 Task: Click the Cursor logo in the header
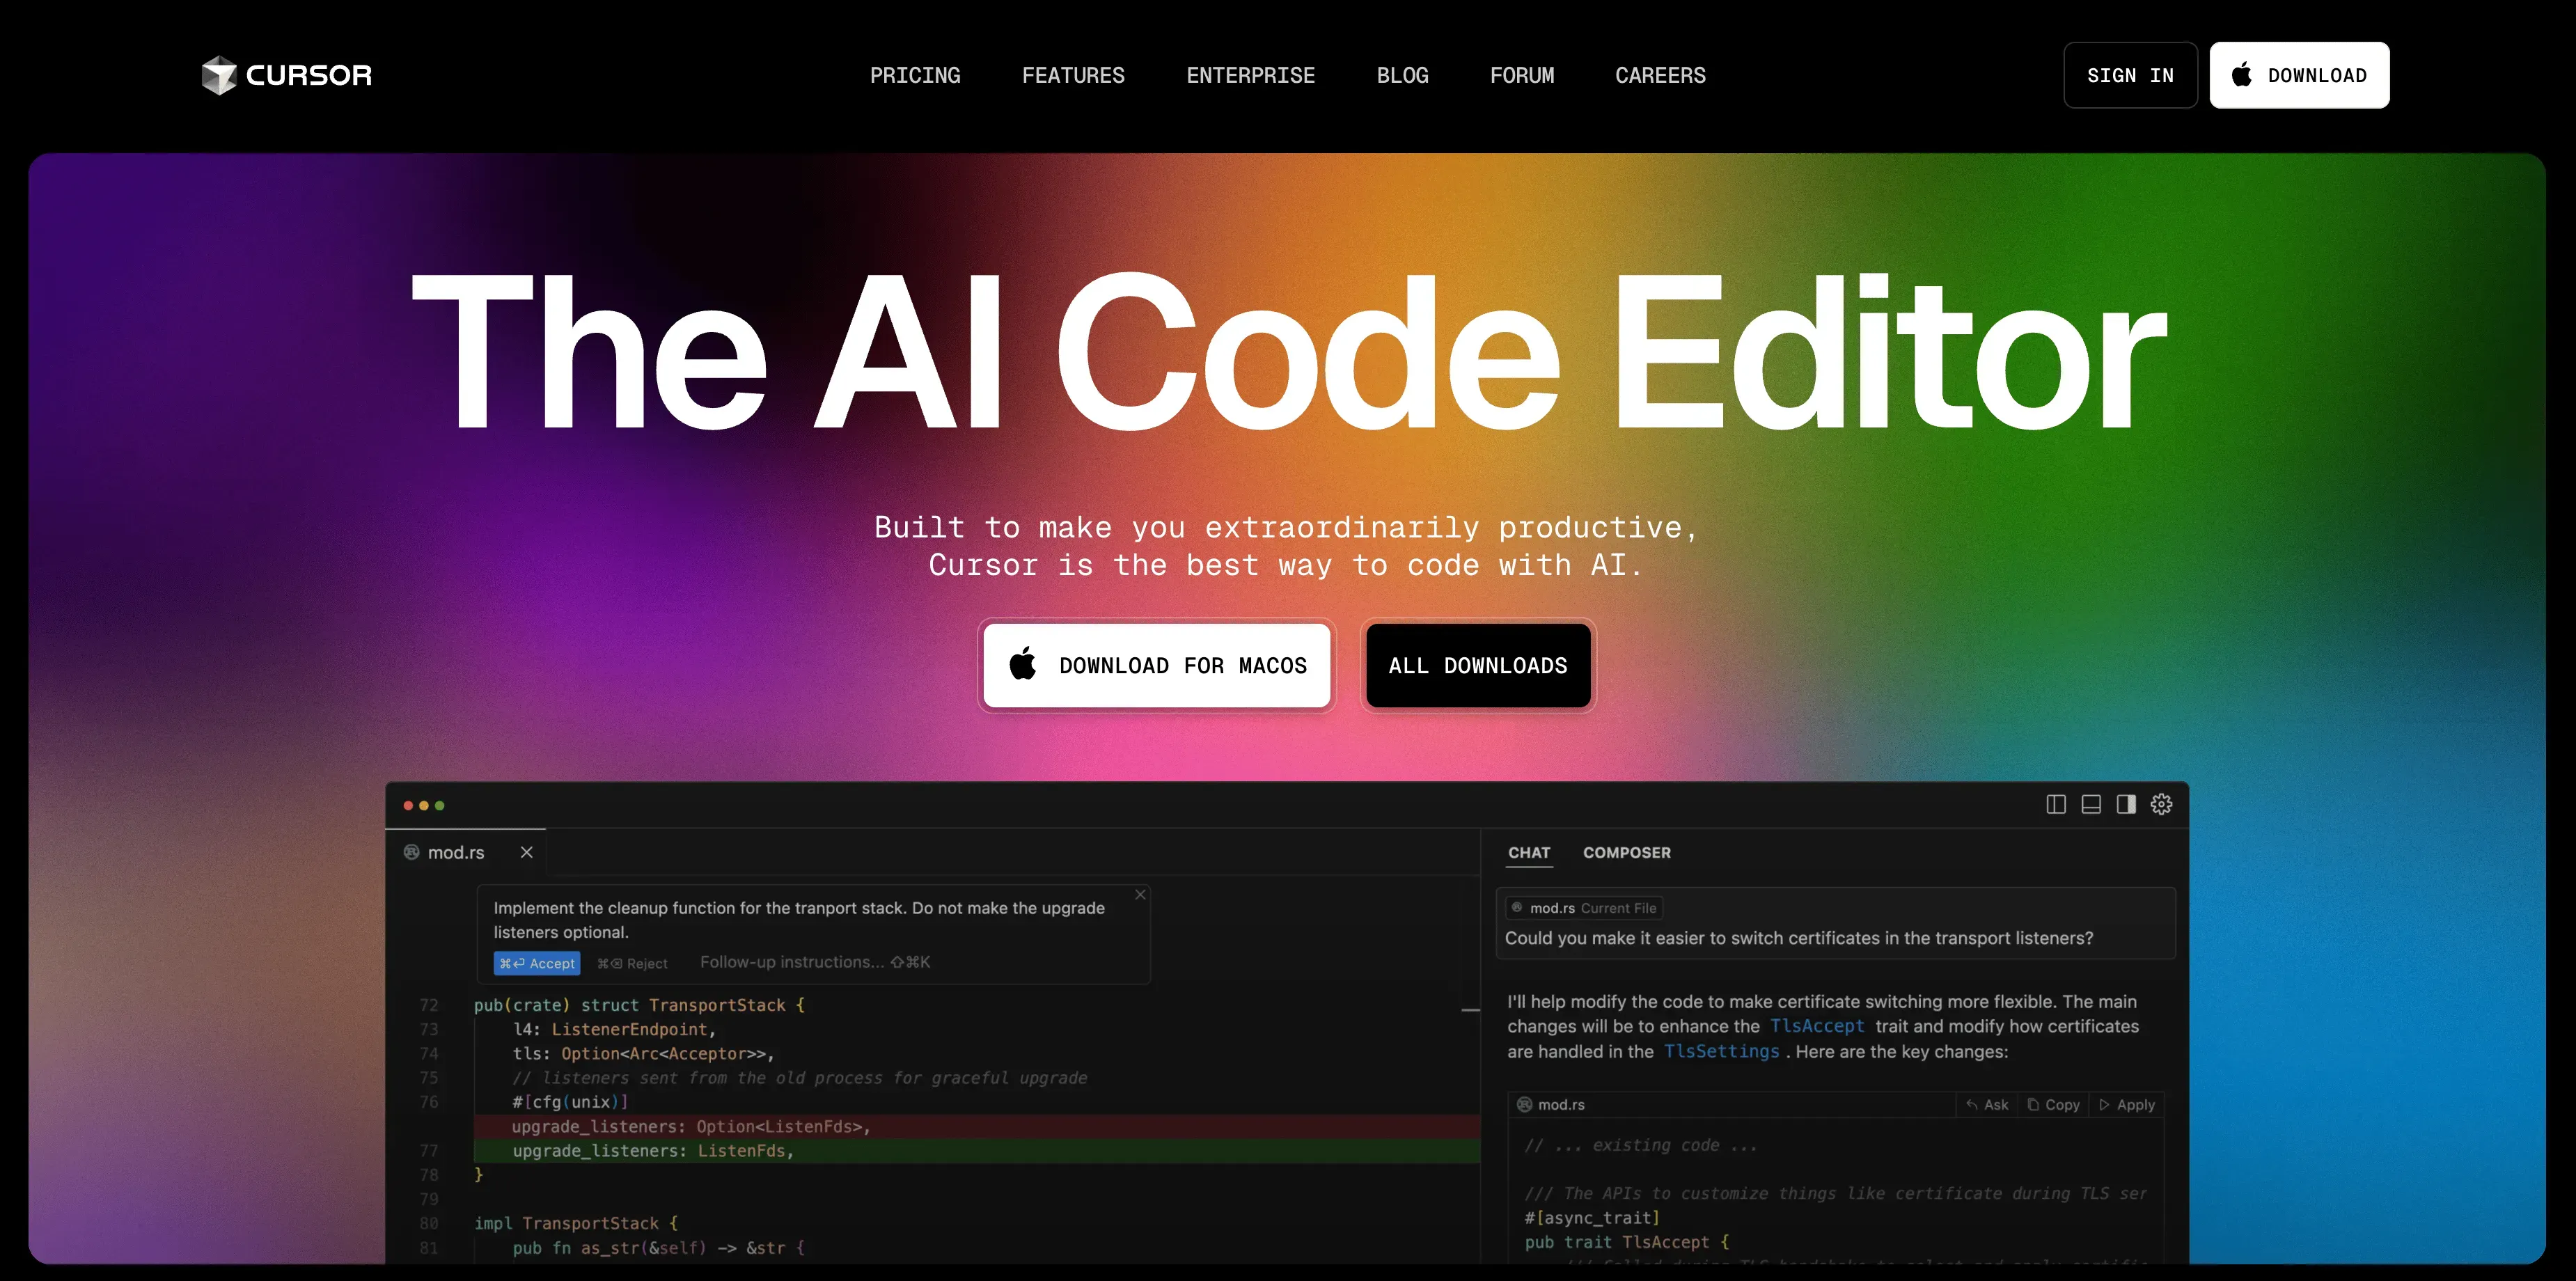[x=286, y=74]
